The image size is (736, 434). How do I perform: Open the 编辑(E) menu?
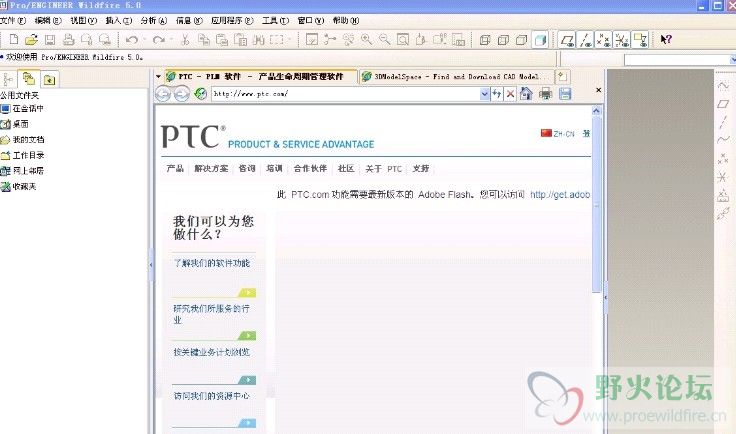point(48,21)
